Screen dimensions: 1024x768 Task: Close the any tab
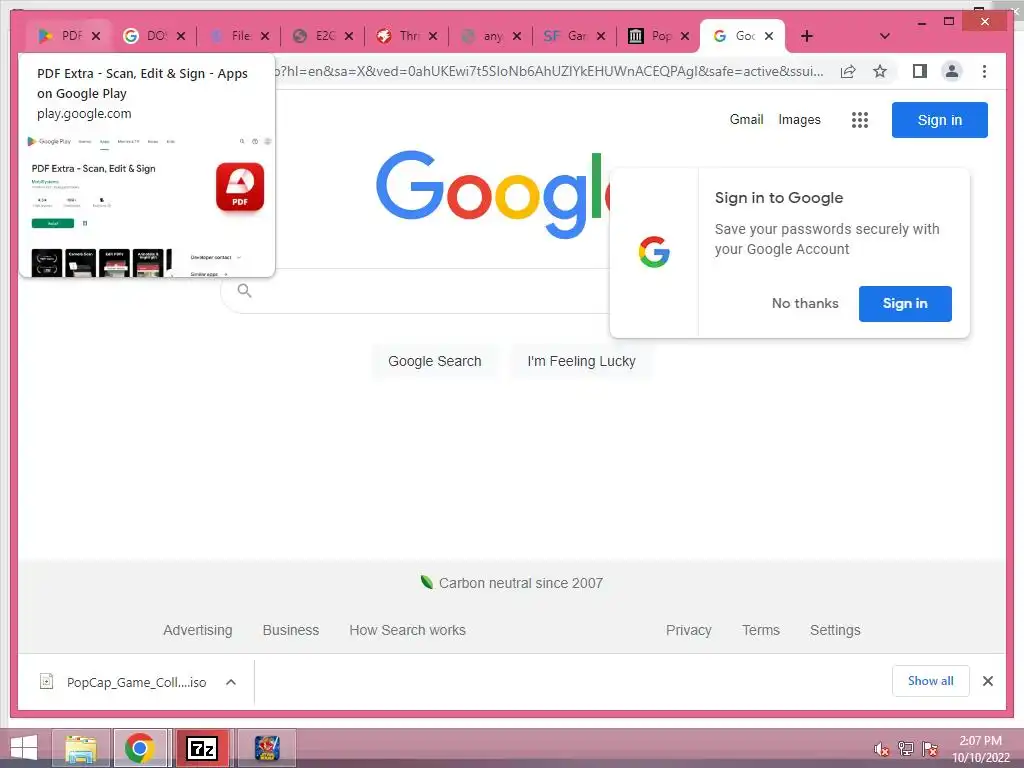coord(517,36)
